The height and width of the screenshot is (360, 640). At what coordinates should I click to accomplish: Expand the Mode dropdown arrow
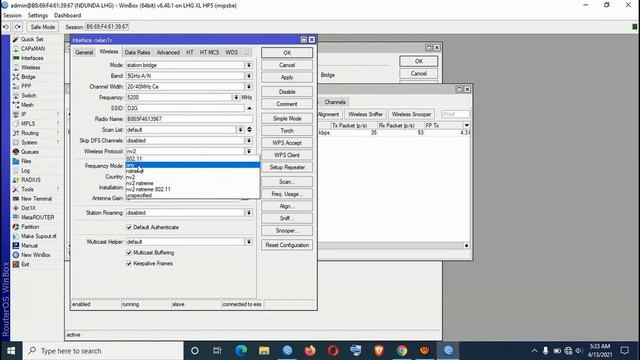pos(249,65)
